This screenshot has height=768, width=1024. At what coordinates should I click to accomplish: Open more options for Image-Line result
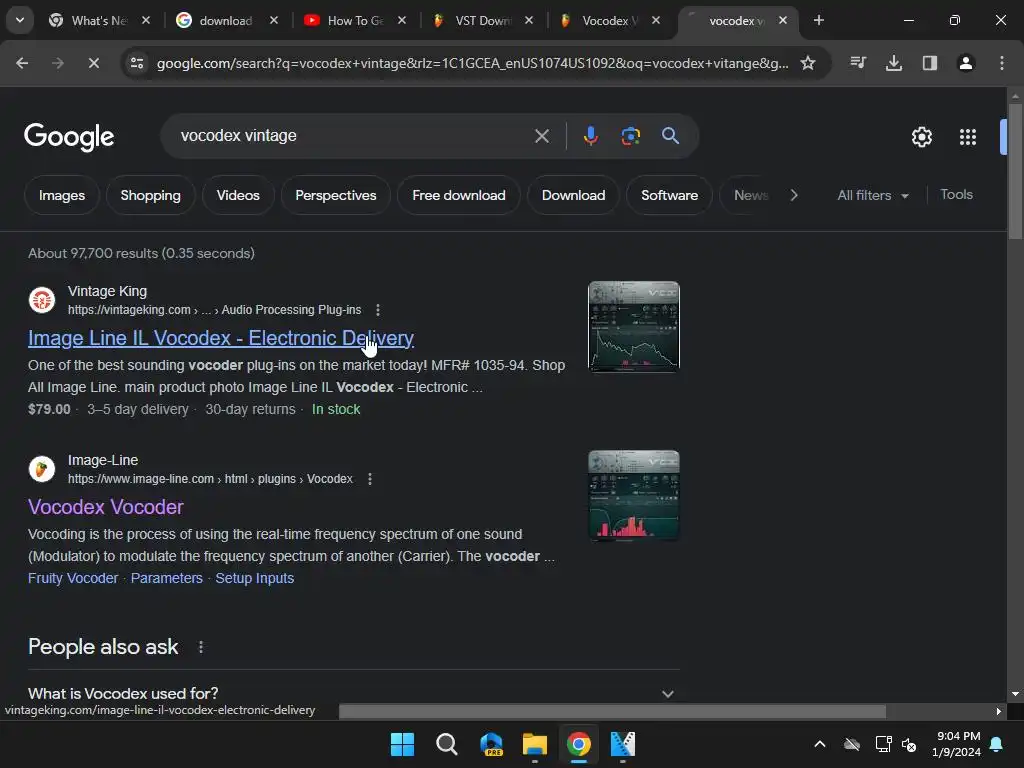[x=370, y=479]
